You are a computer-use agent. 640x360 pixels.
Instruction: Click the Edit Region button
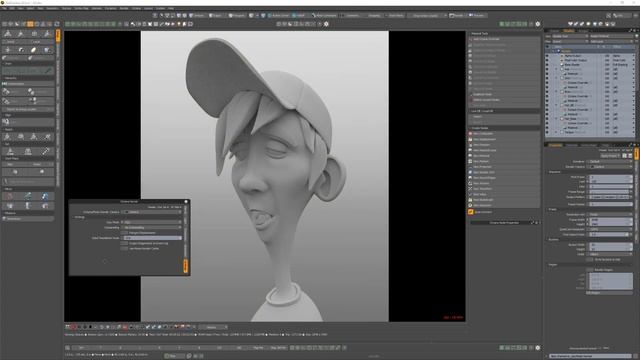609,293
